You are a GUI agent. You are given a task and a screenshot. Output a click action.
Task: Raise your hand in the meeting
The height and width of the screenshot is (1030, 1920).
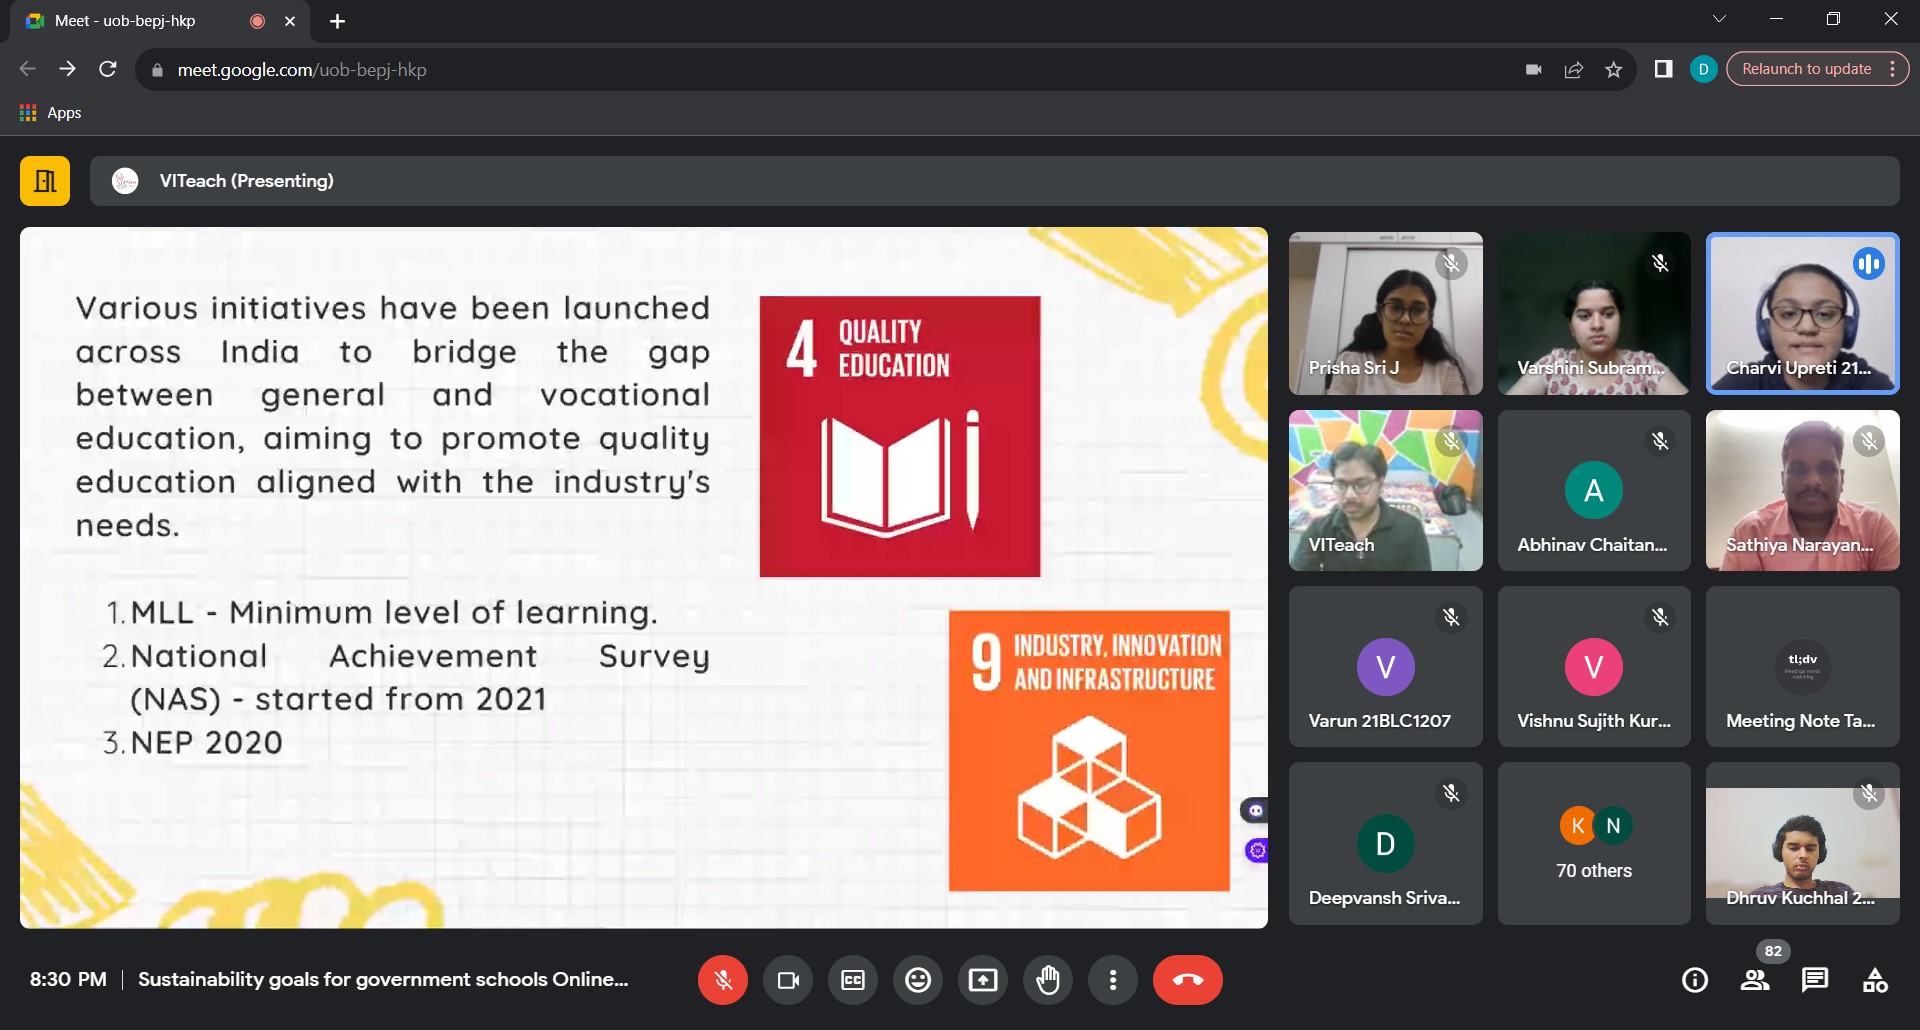click(x=1048, y=980)
